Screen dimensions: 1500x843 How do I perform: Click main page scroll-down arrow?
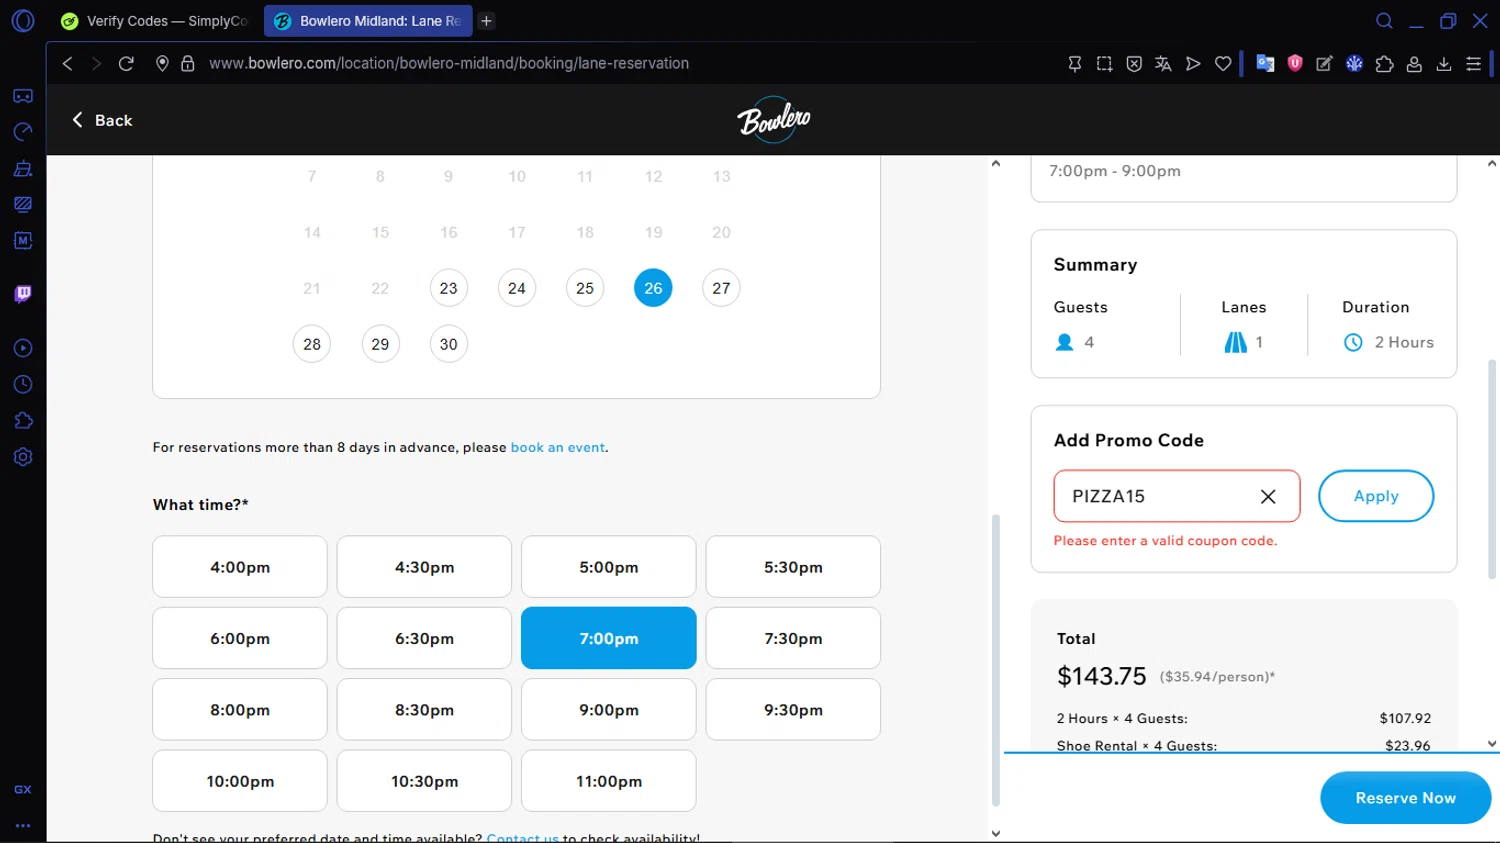click(995, 833)
